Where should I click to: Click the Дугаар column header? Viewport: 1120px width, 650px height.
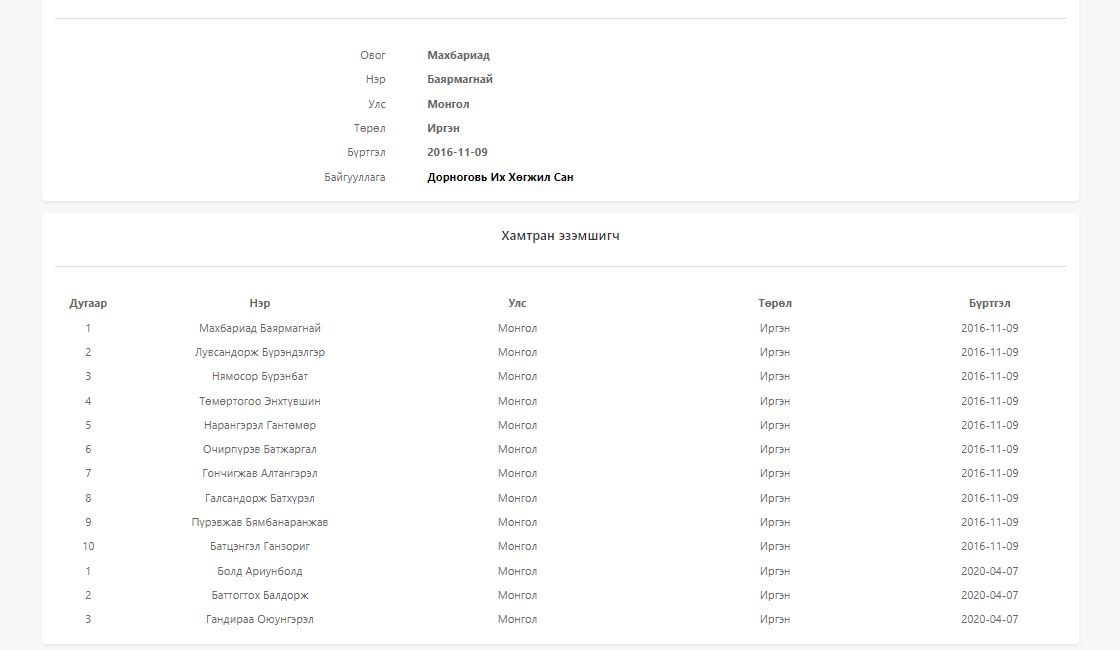point(88,303)
